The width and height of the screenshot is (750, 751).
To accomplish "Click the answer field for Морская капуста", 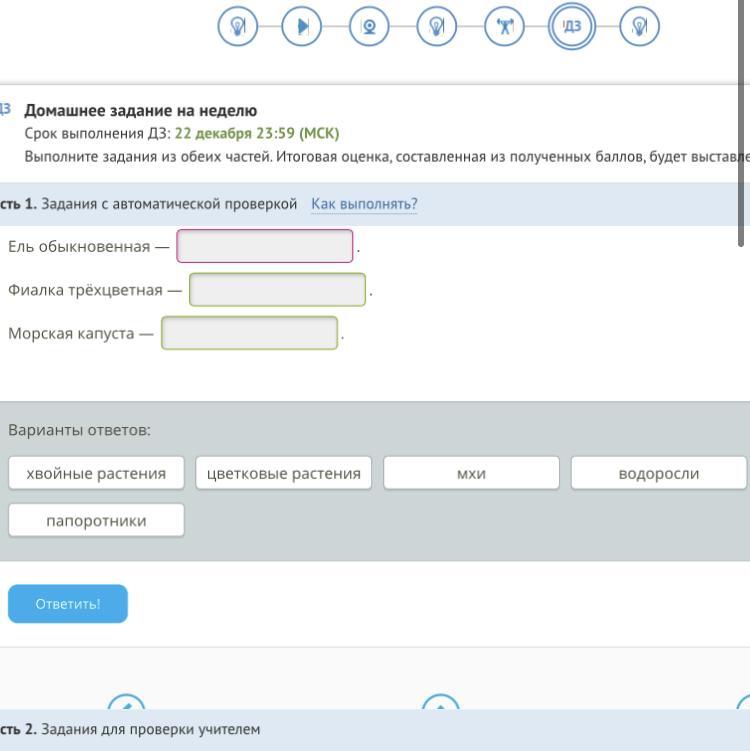I will 250,333.
